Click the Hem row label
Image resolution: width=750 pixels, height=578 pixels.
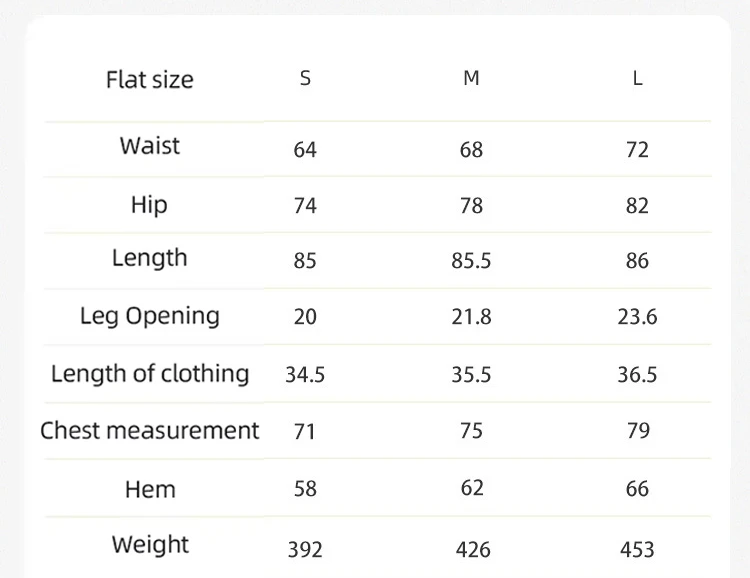tap(150, 489)
